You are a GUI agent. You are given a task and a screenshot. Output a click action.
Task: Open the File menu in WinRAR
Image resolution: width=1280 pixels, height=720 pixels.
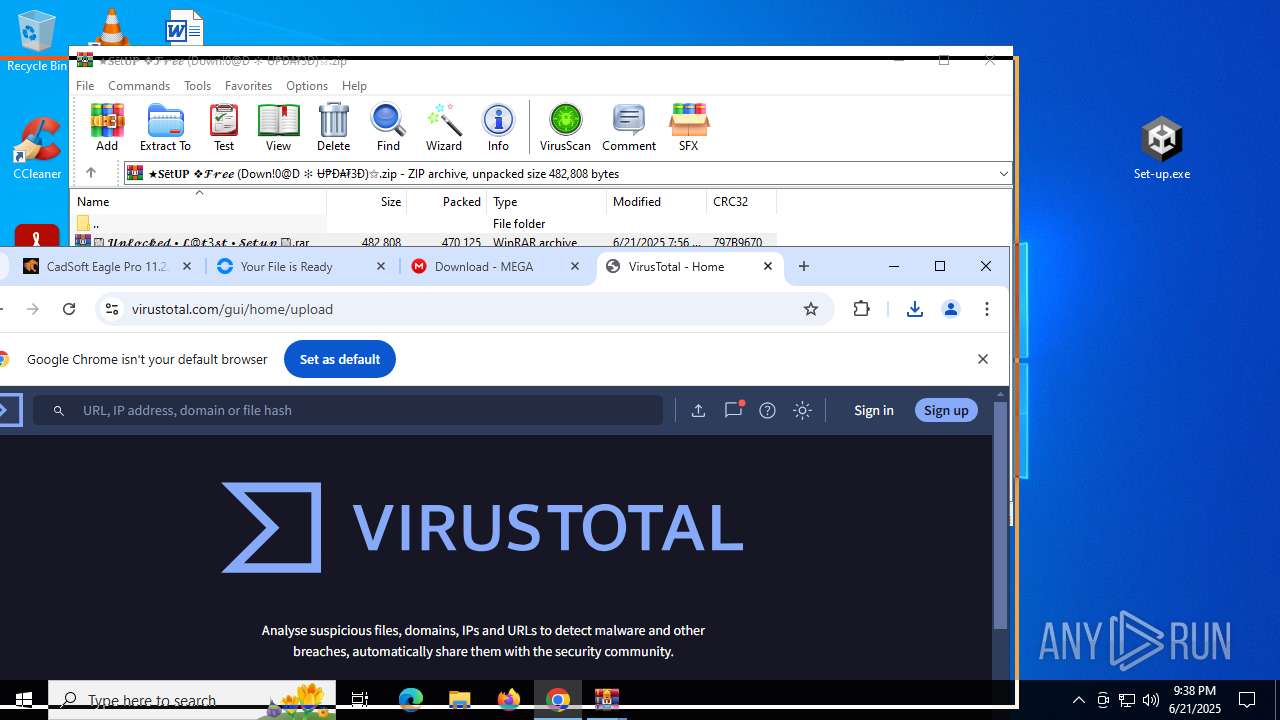pos(85,86)
